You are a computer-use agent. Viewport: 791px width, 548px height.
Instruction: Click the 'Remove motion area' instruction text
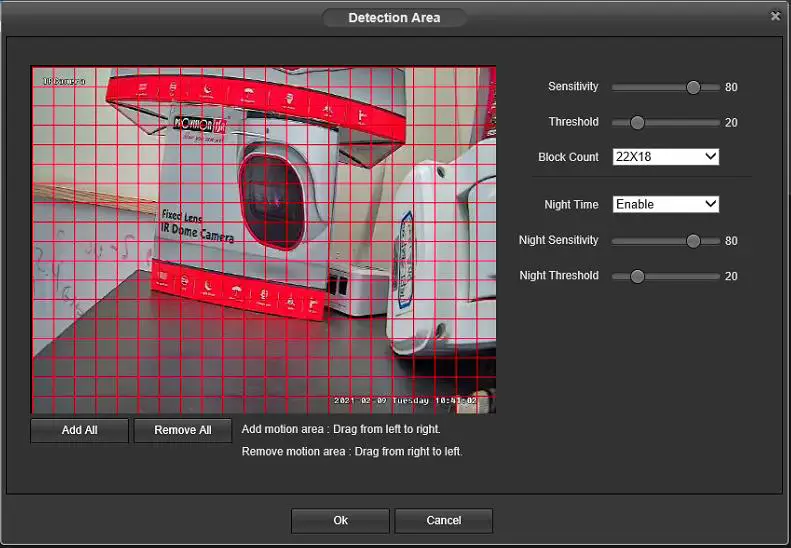pyautogui.click(x=352, y=452)
